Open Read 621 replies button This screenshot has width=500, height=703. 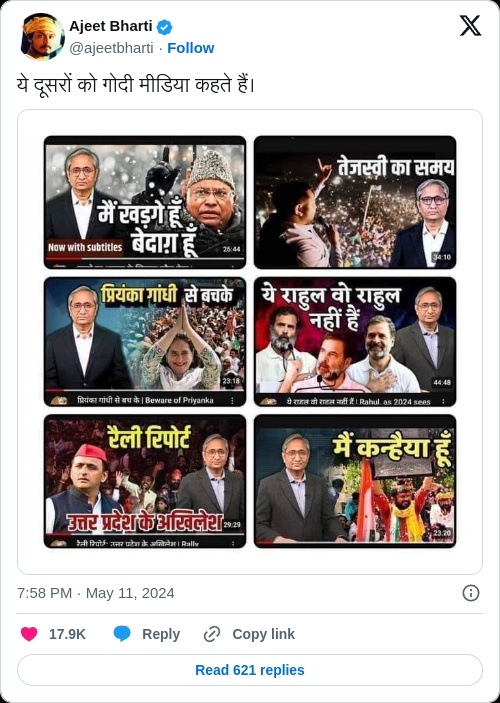(250, 670)
